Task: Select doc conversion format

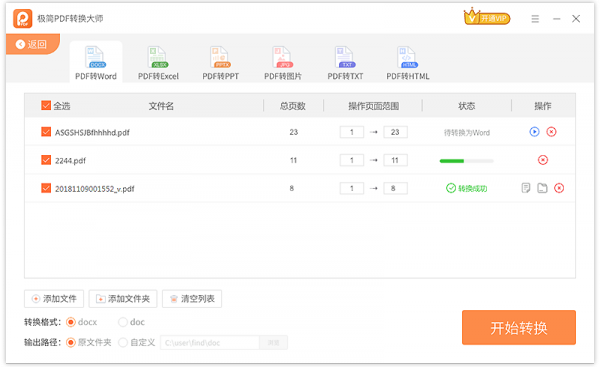Action: click(x=123, y=322)
